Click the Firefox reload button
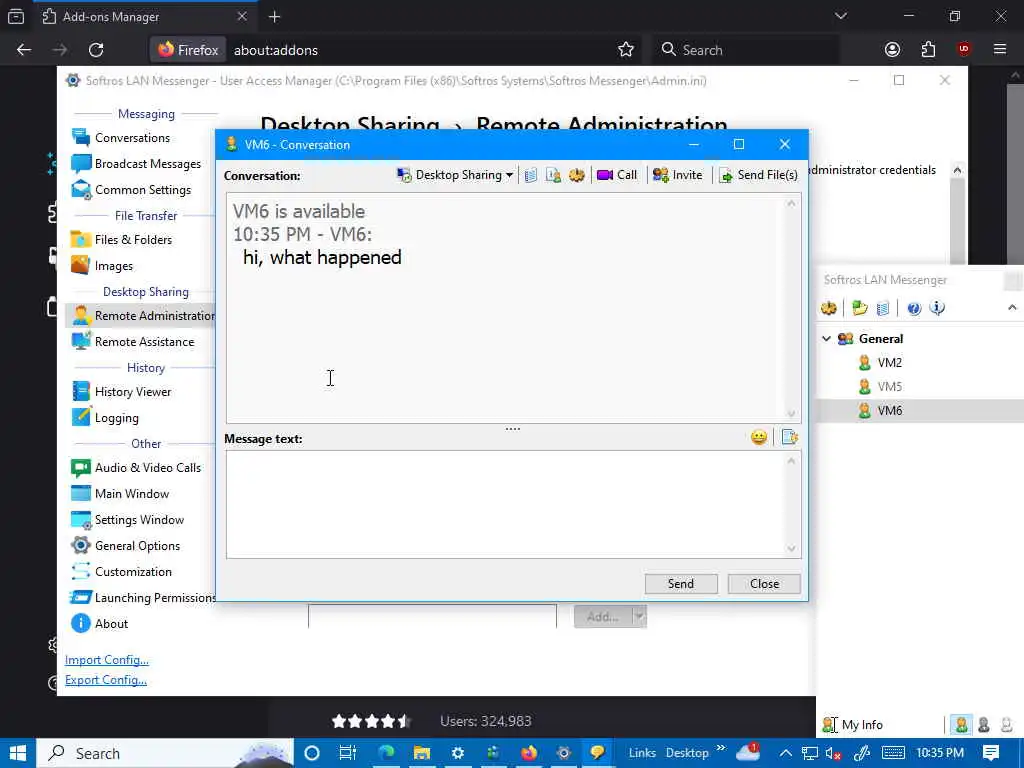This screenshot has width=1024, height=768. 96,50
